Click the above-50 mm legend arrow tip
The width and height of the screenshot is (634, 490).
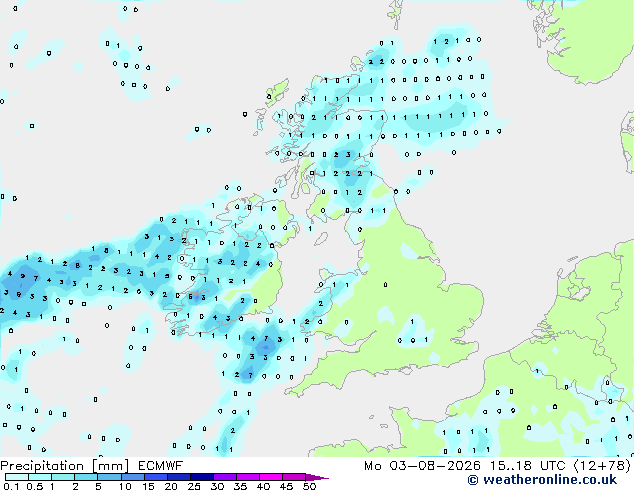tap(317, 477)
